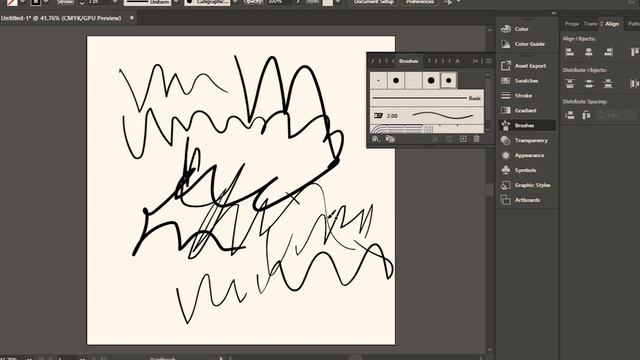The image size is (640, 360).
Task: Open the Brushes panel hamburger menu
Action: coord(488,61)
